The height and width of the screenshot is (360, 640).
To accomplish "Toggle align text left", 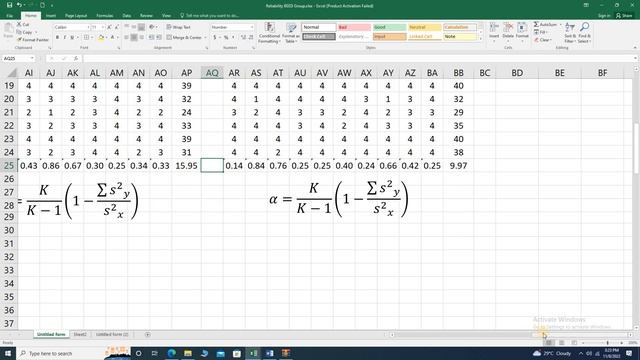I will pos(127,38).
